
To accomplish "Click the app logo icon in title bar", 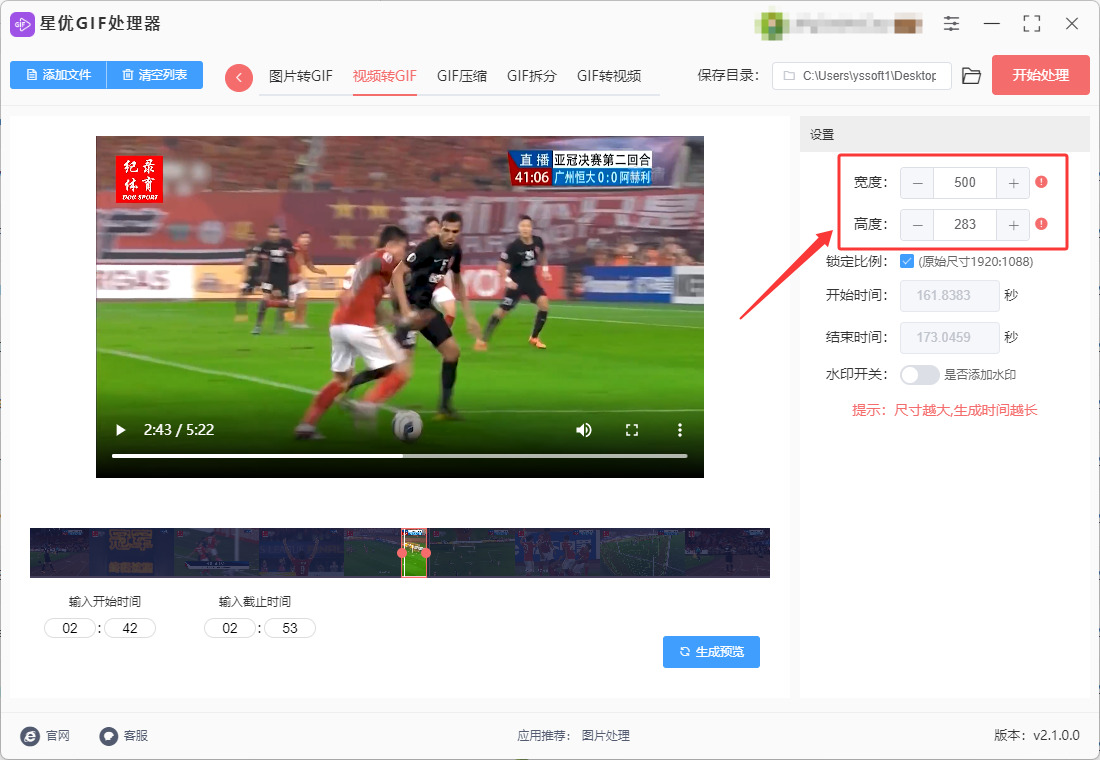I will [22, 24].
